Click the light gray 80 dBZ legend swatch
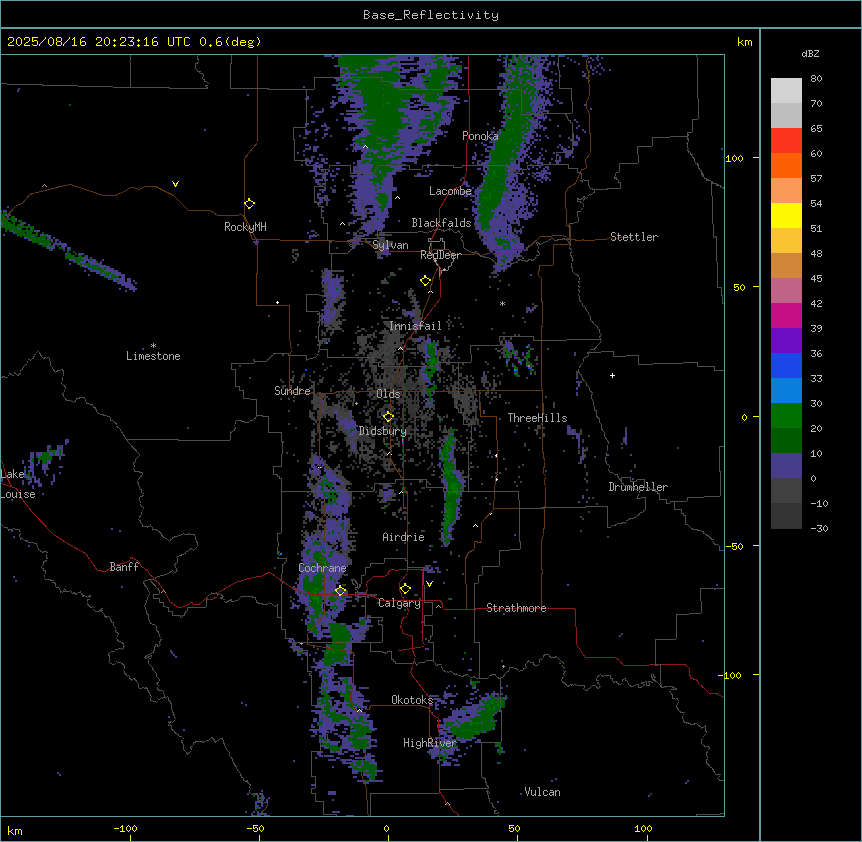The width and height of the screenshot is (862, 842). (786, 91)
